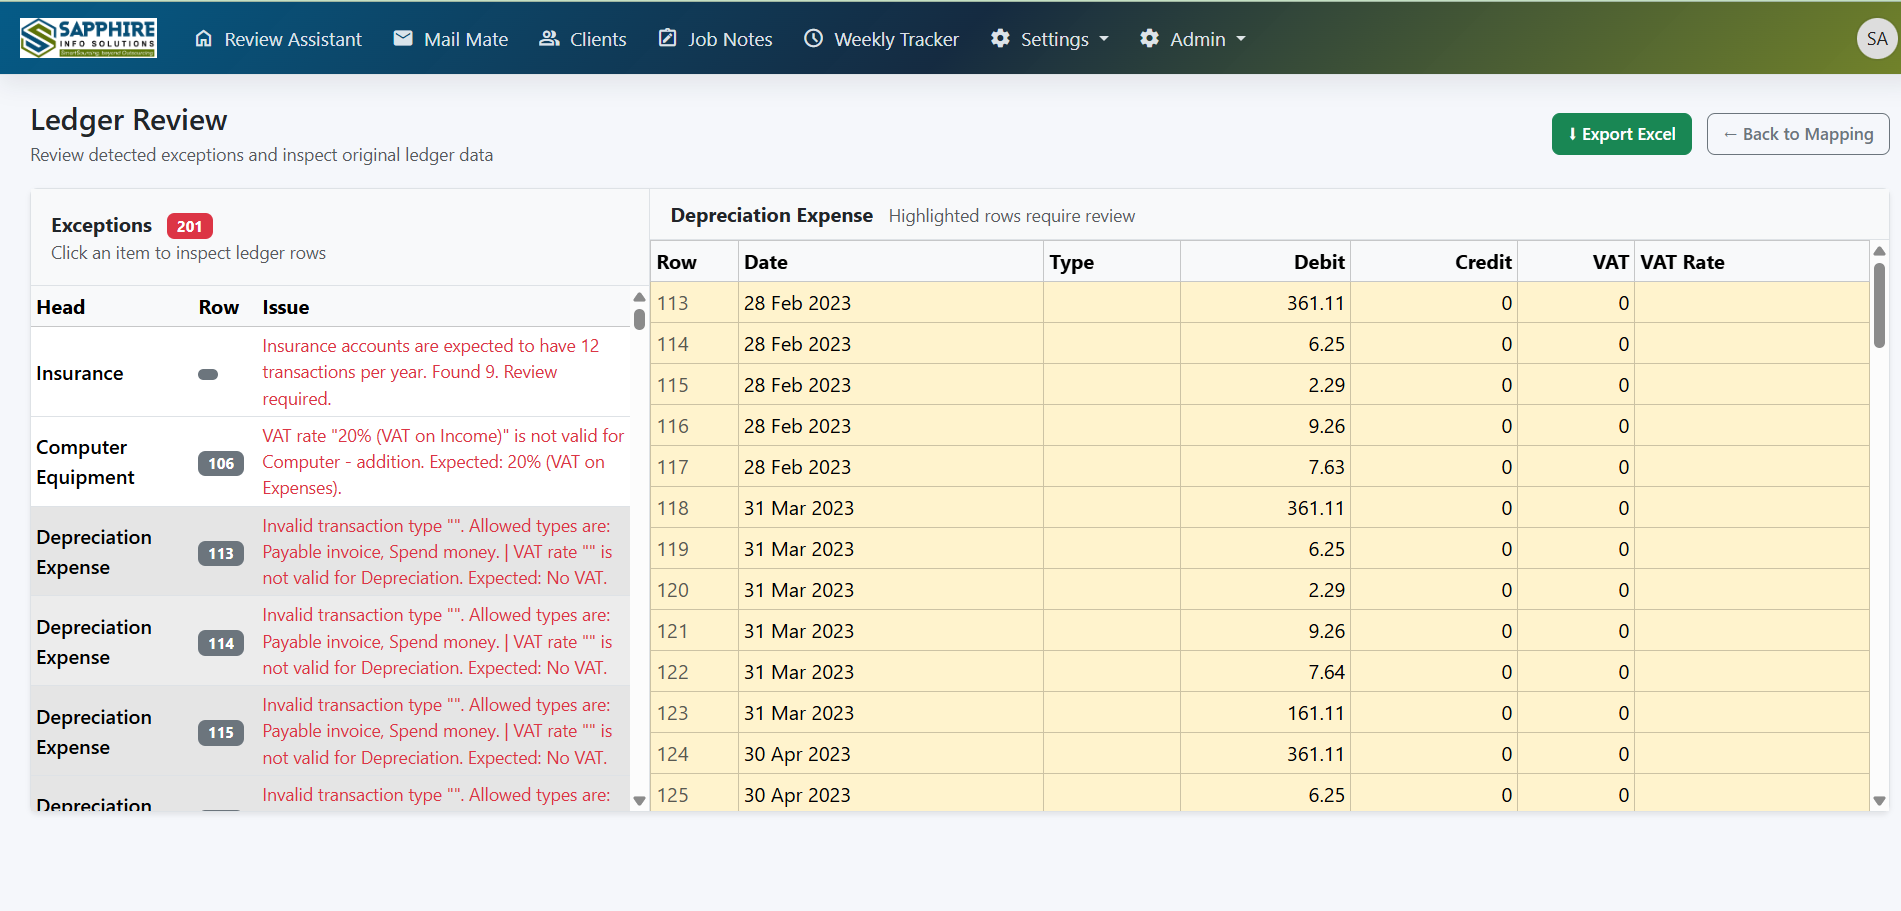Click the debit 161.11 in row 123
Screen dimensions: 1901x911
coord(1315,713)
